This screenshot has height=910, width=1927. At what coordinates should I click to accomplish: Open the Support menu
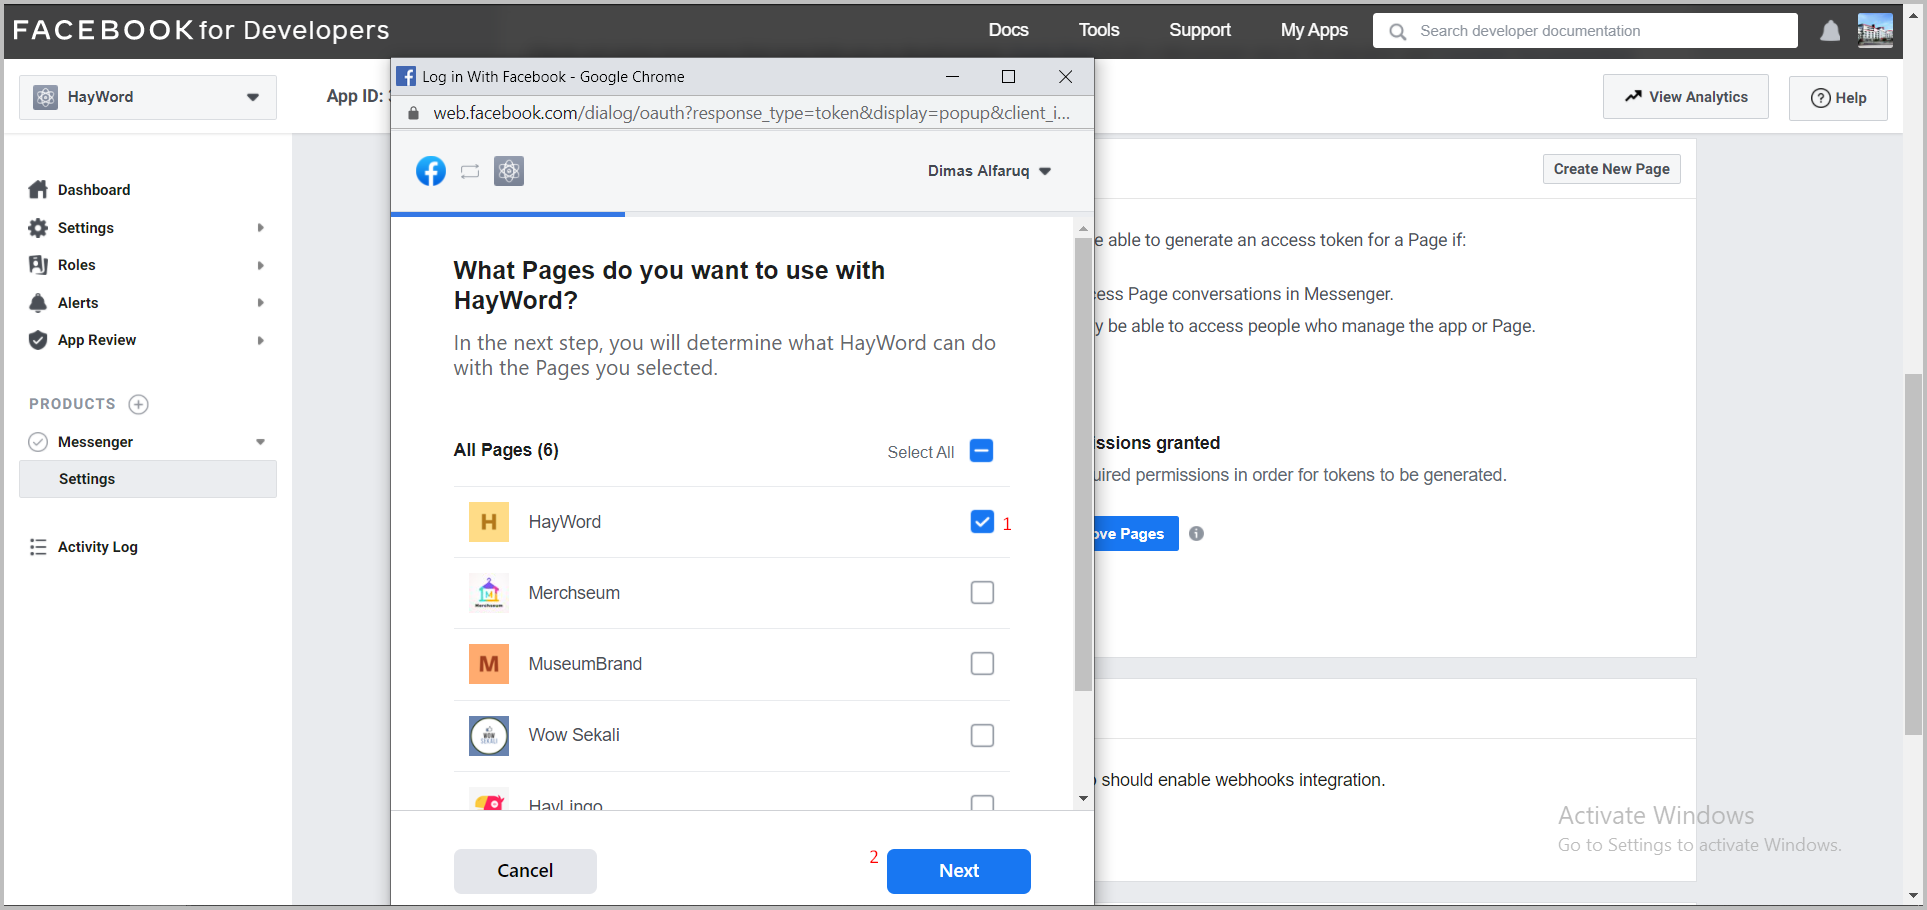[x=1200, y=30]
